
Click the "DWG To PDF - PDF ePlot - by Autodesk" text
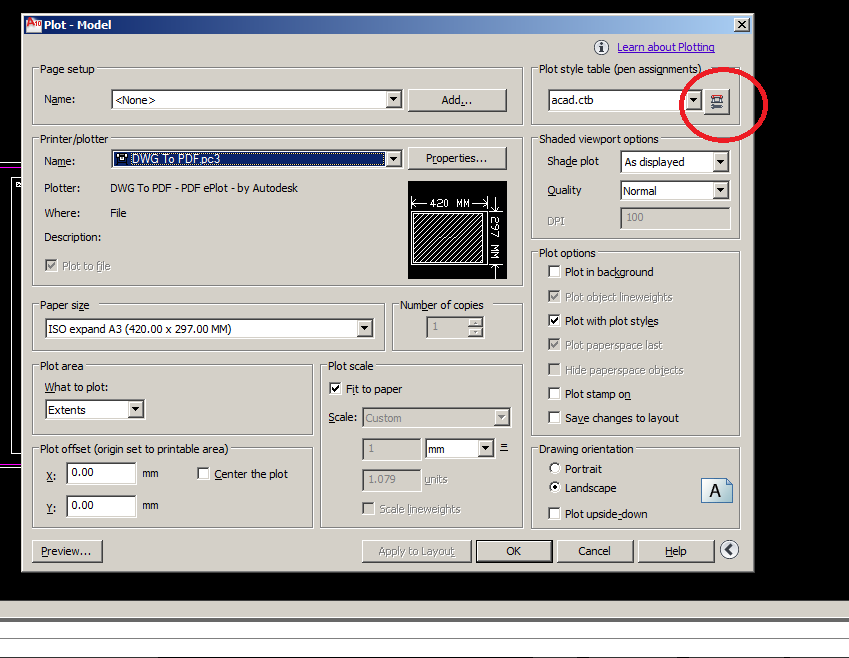coord(204,188)
